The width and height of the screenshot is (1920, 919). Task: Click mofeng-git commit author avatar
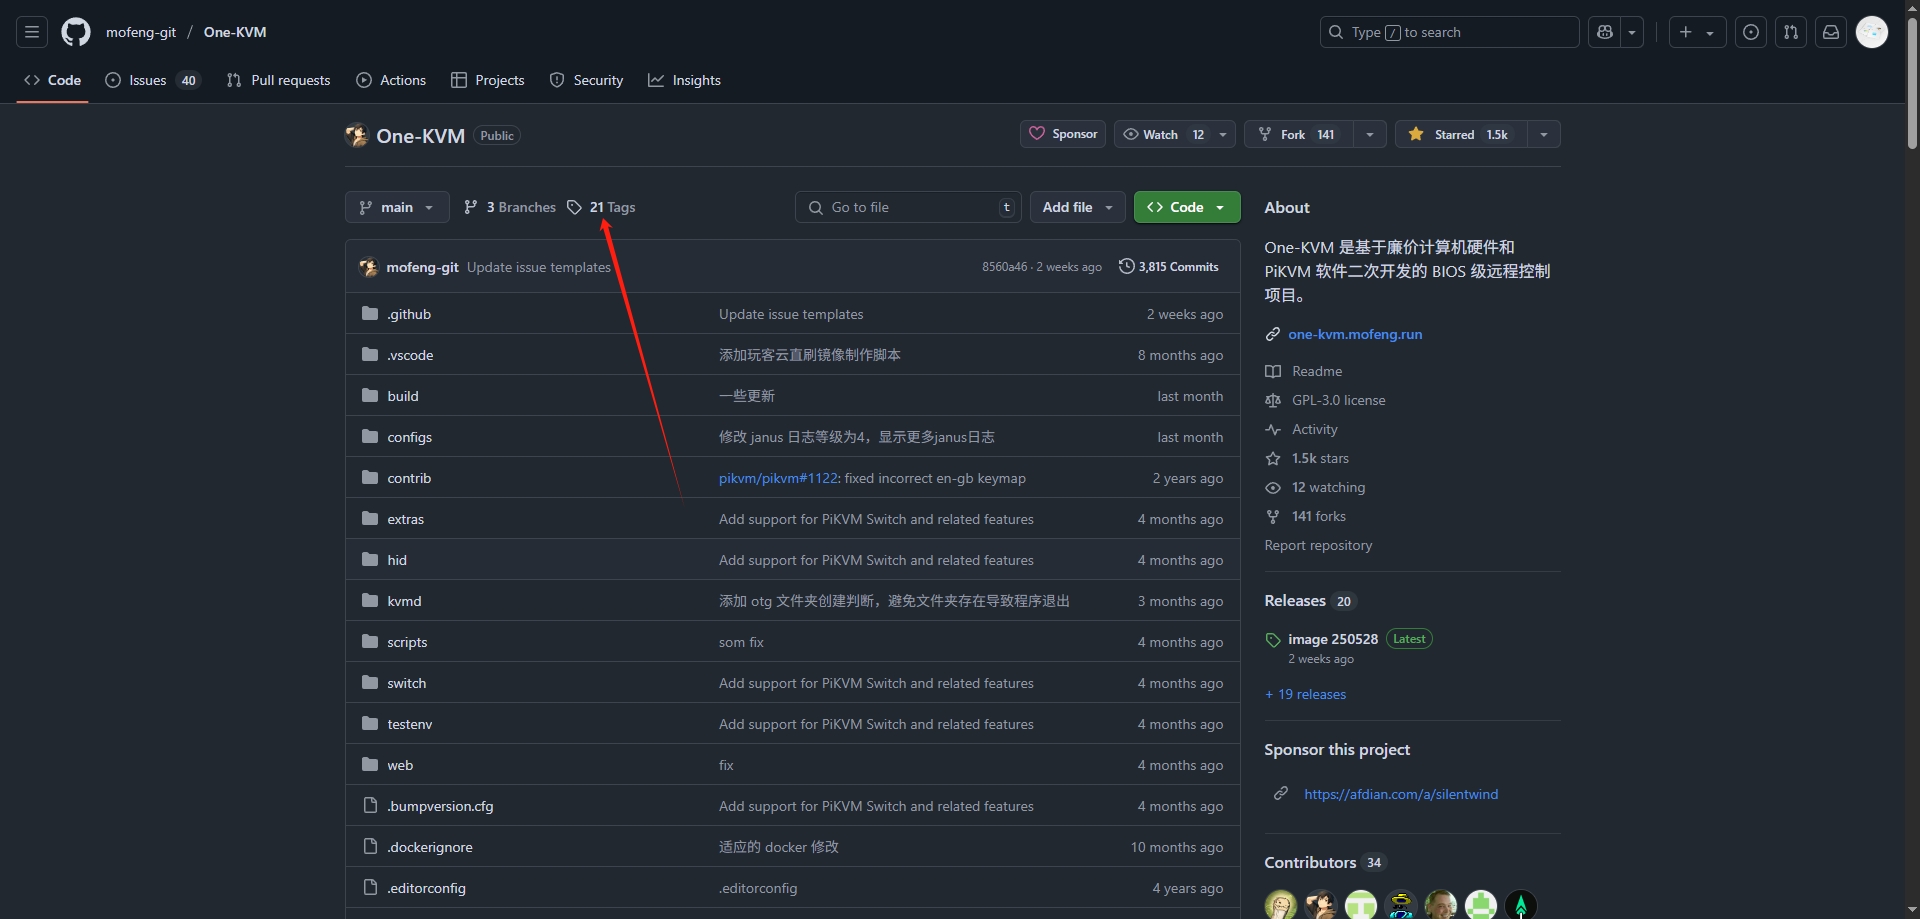pos(369,267)
